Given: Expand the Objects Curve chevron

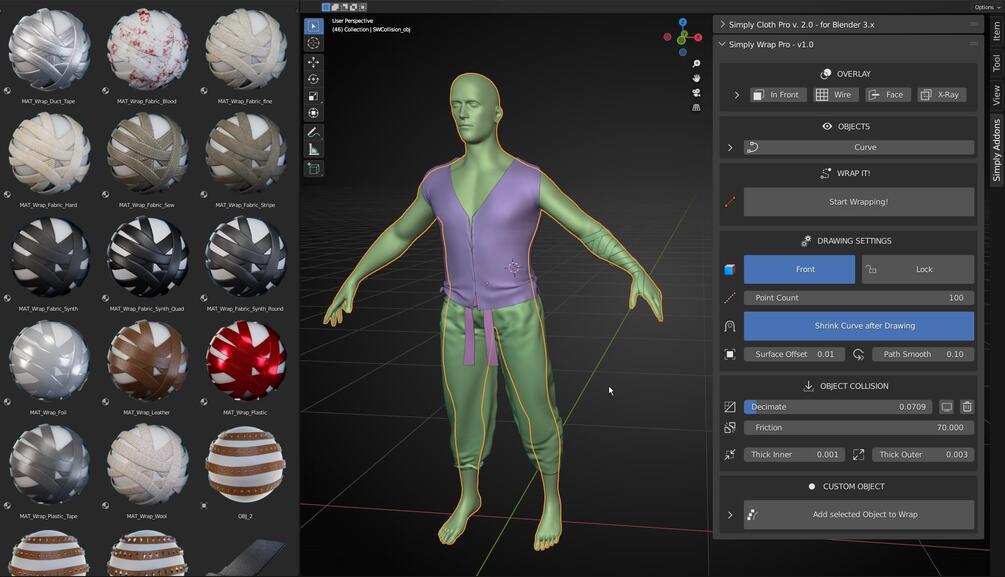Looking at the screenshot, I should tap(730, 147).
